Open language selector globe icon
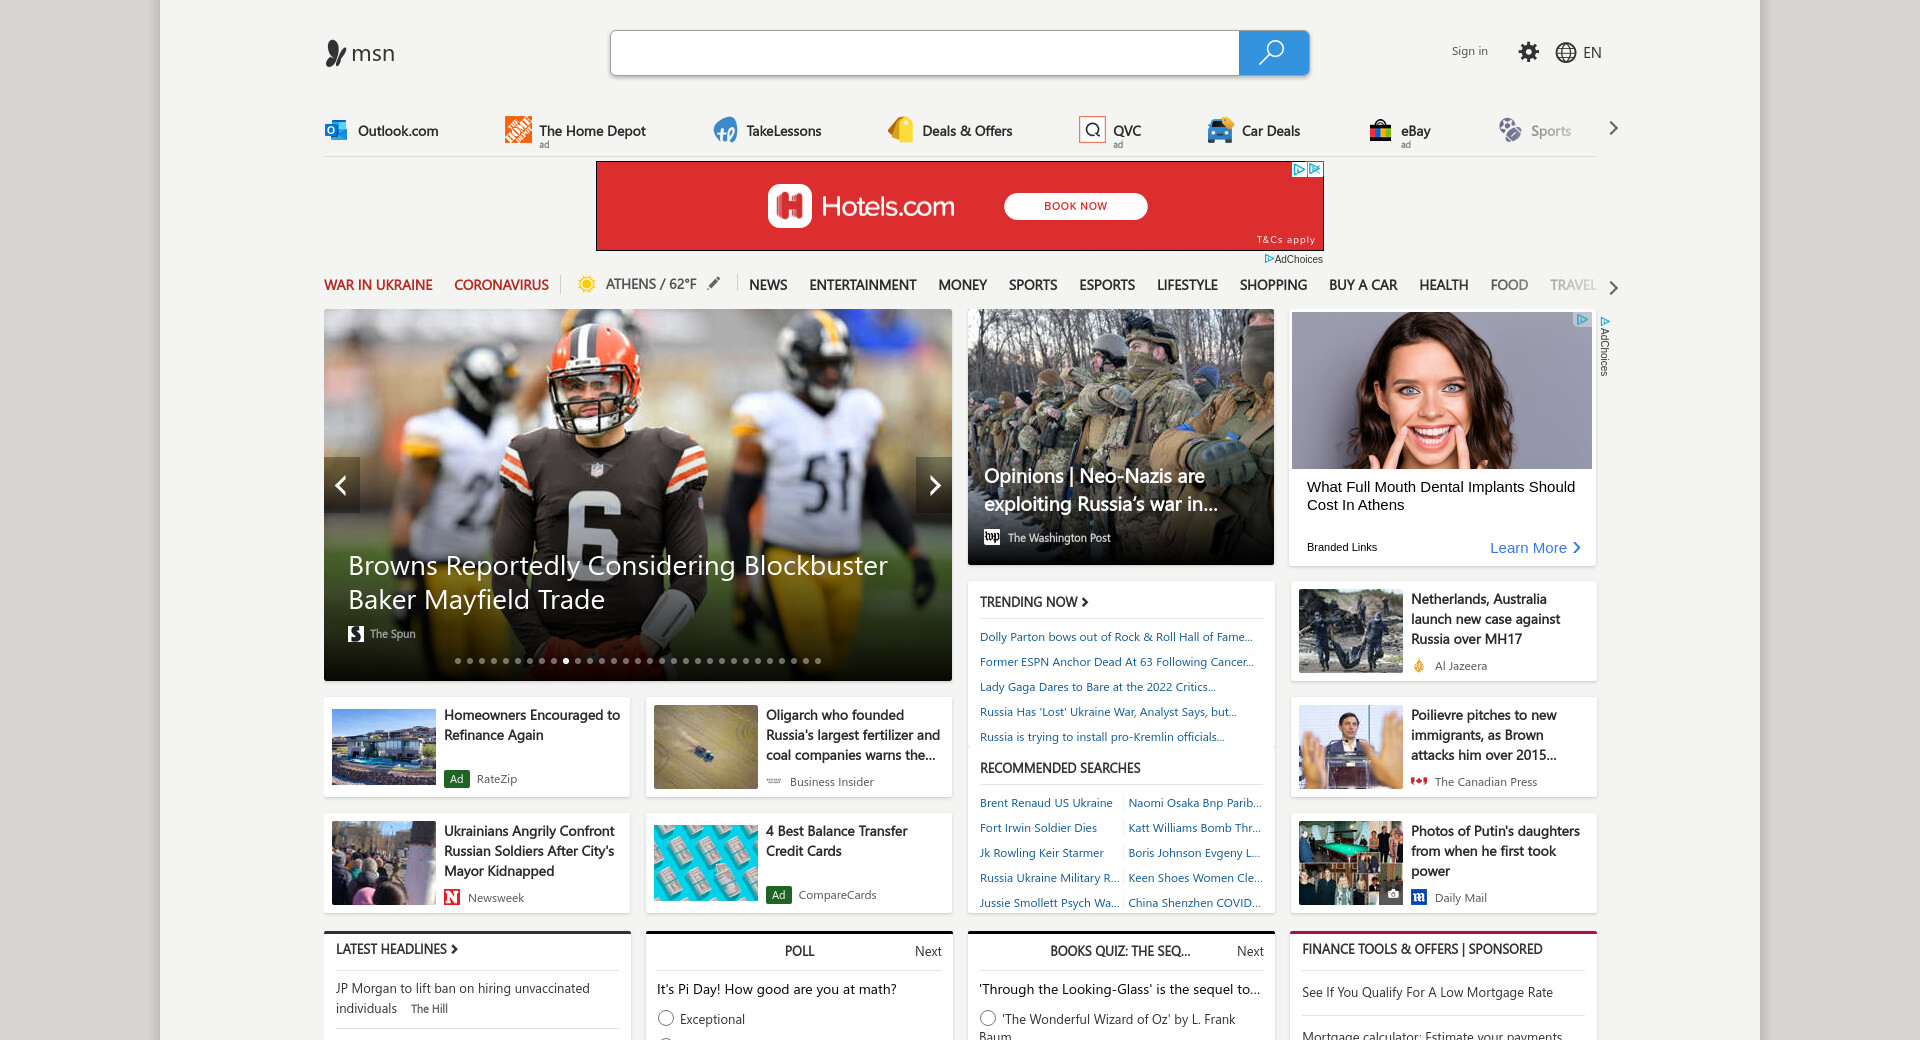The image size is (1920, 1040). (x=1566, y=53)
